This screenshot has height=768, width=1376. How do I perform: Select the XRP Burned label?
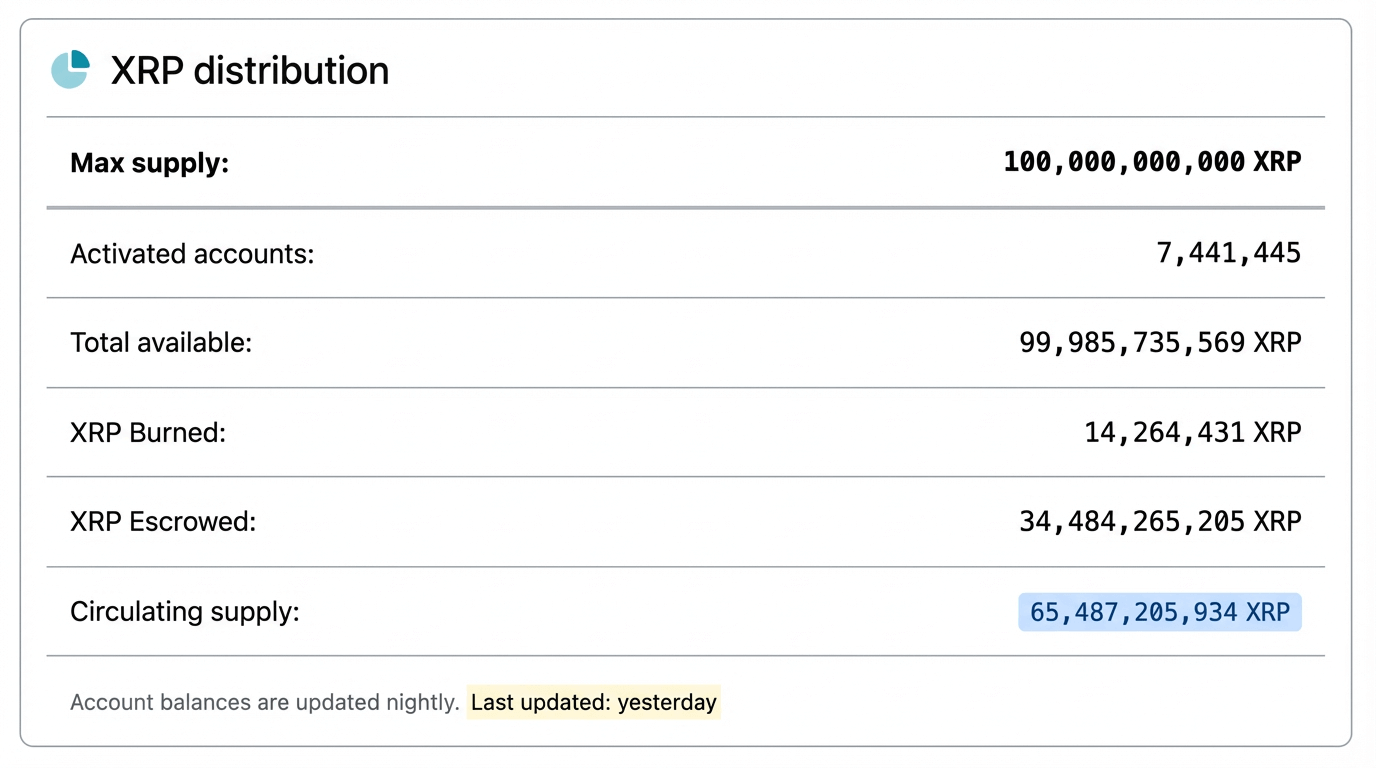(x=148, y=433)
